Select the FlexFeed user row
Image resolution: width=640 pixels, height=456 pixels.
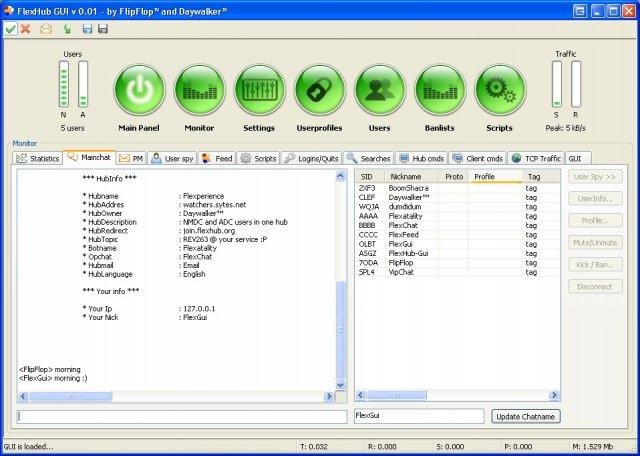pos(457,235)
